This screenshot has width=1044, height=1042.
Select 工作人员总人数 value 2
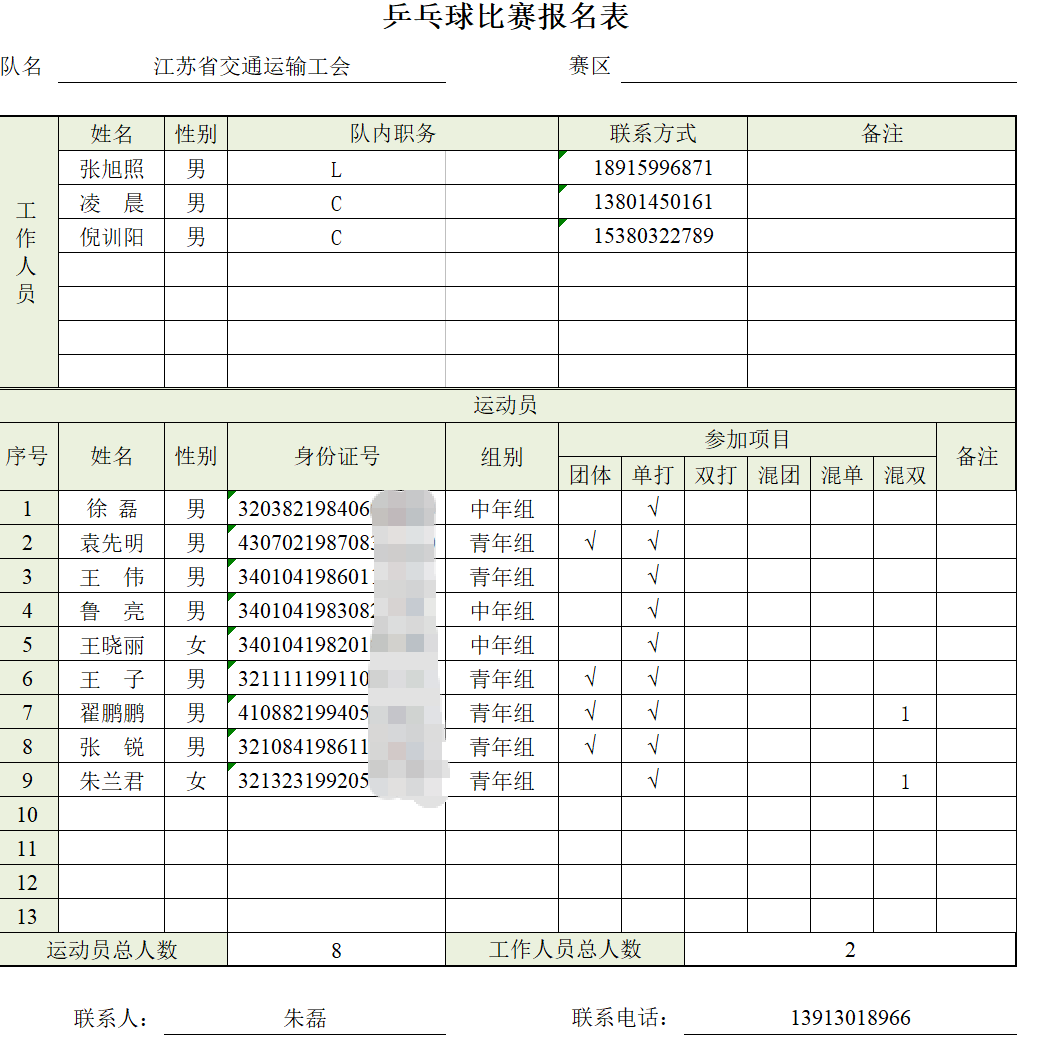tap(850, 949)
